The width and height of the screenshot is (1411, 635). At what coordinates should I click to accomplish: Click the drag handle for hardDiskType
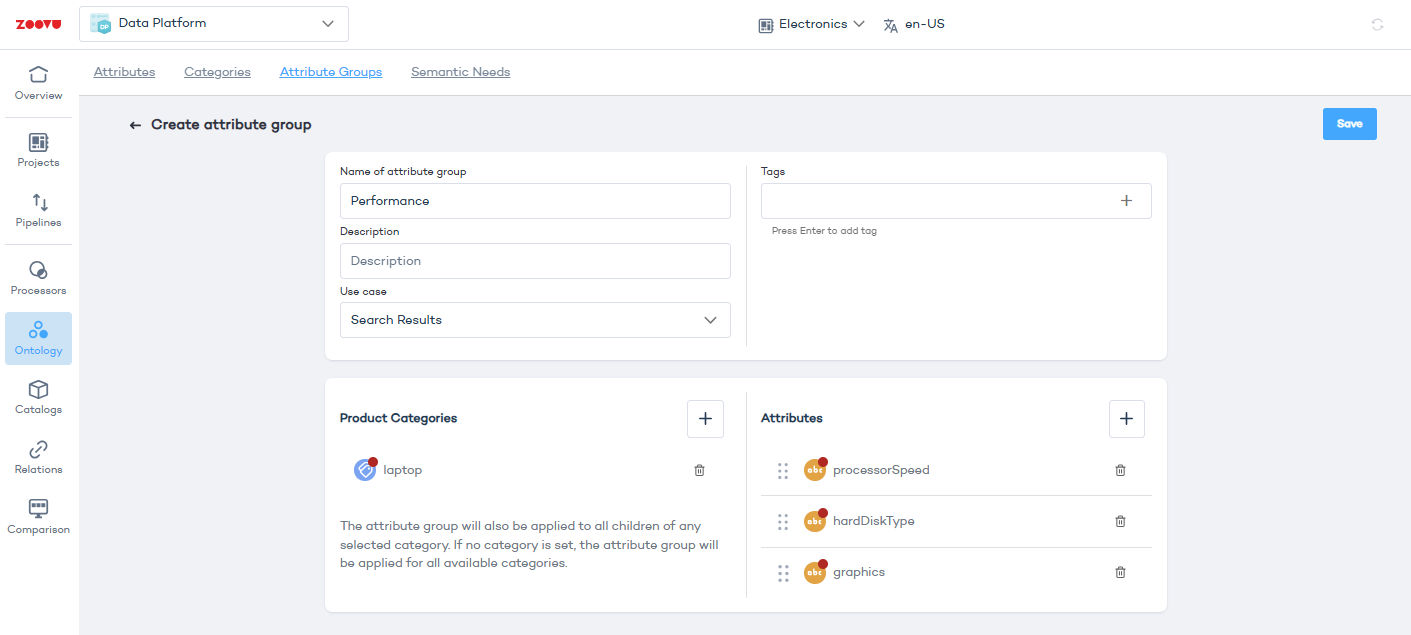(783, 521)
